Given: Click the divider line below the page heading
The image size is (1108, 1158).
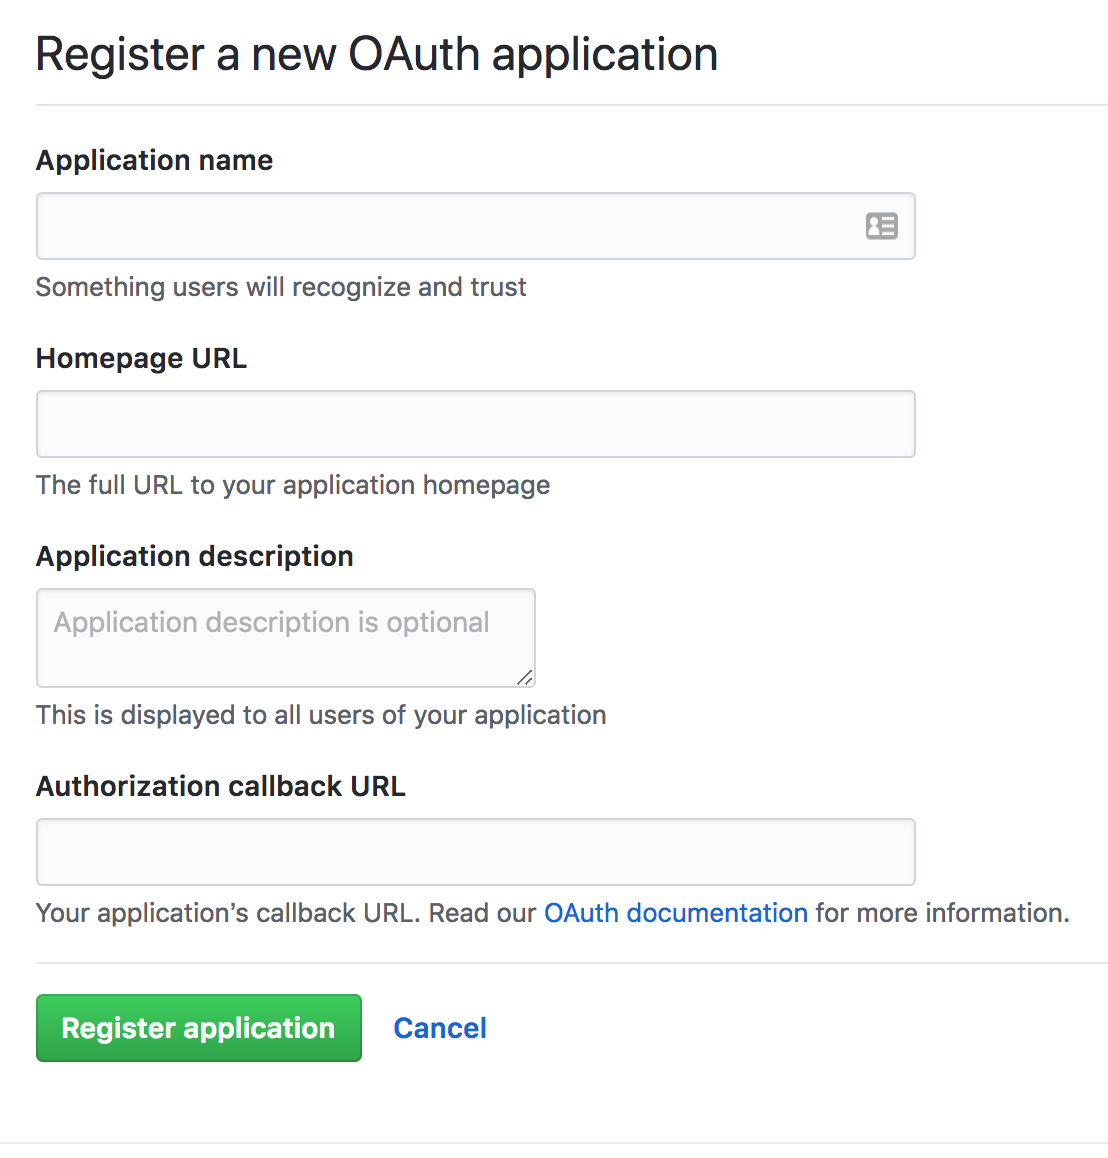Looking at the screenshot, I should point(571,105).
